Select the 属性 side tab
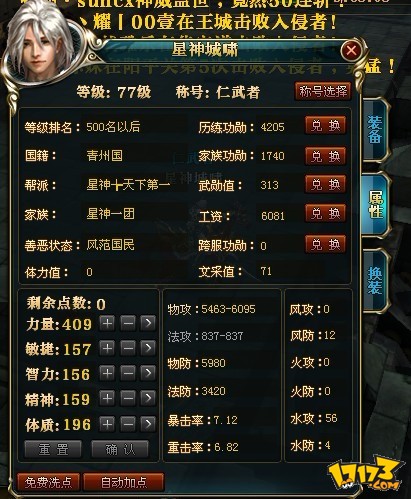This screenshot has width=411, height=499. pyautogui.click(x=375, y=205)
